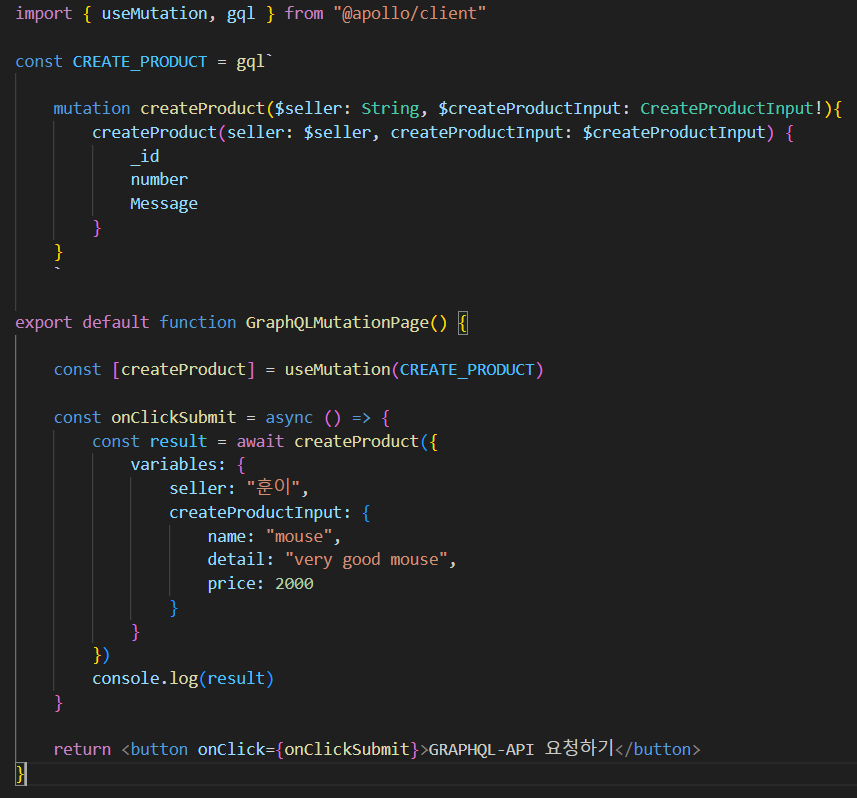
Task: Click the _id field in the query
Action: pos(145,156)
